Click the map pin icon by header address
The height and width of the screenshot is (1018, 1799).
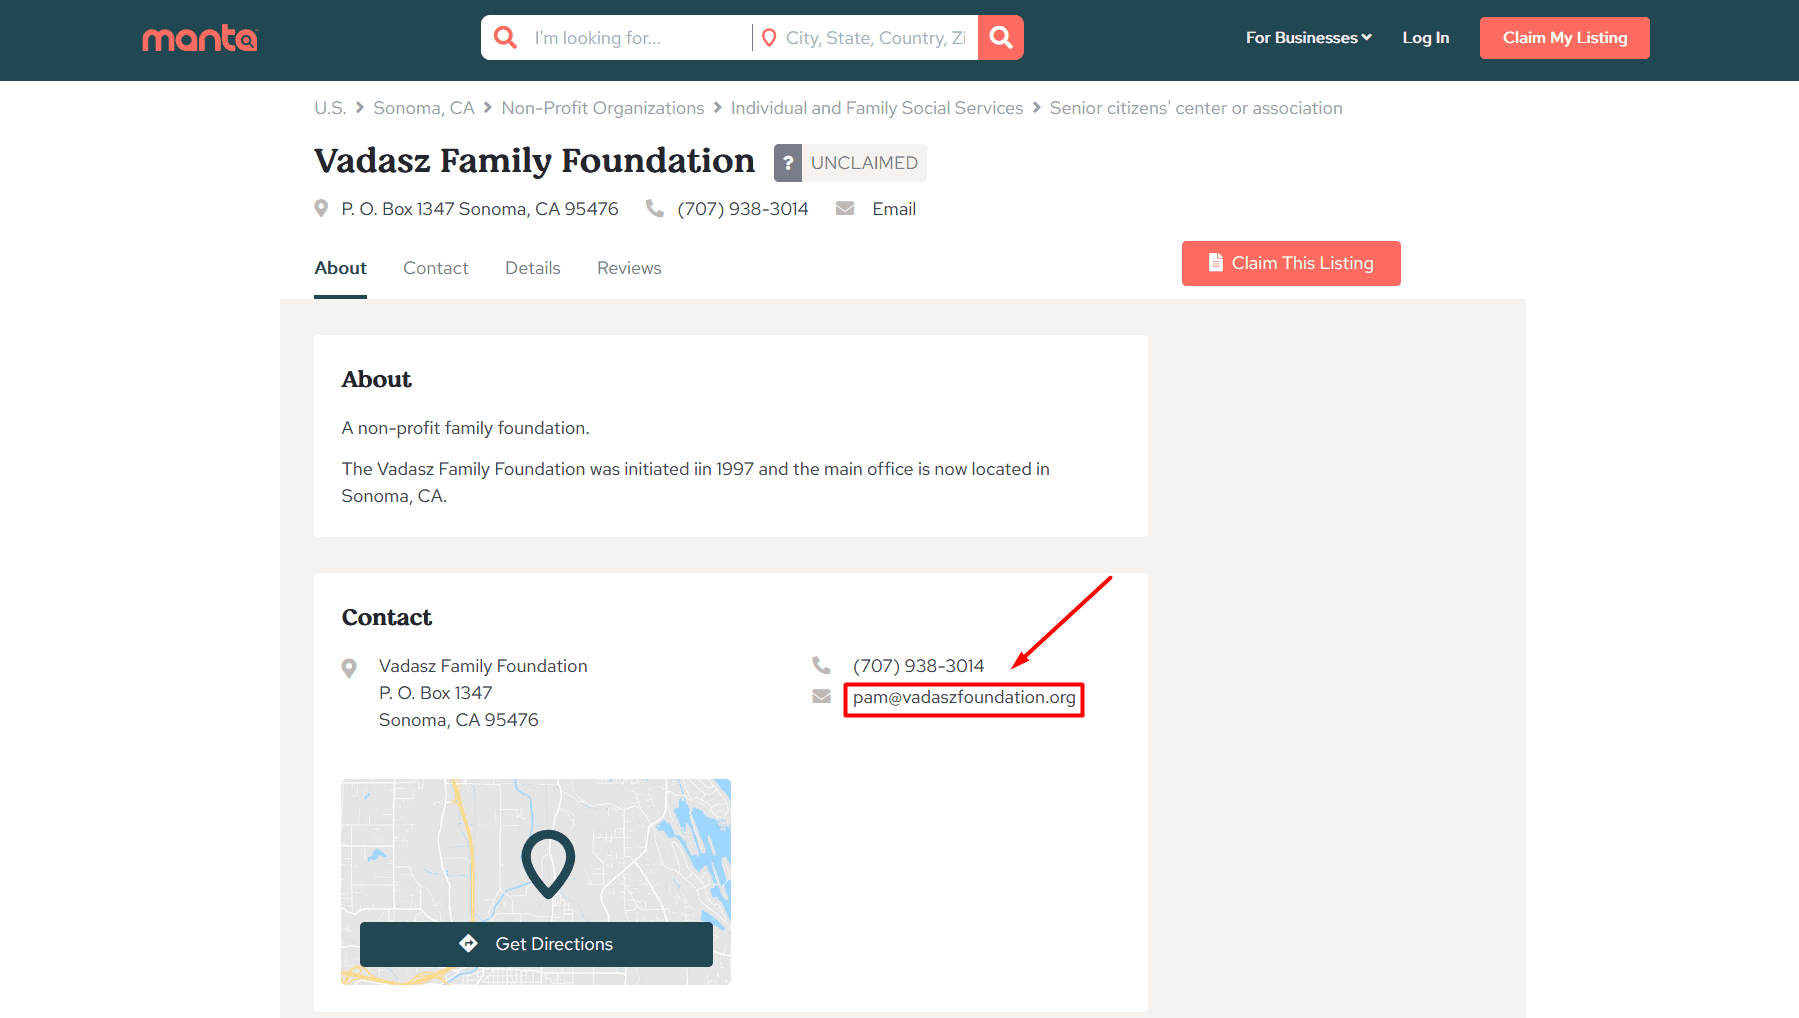[321, 208]
